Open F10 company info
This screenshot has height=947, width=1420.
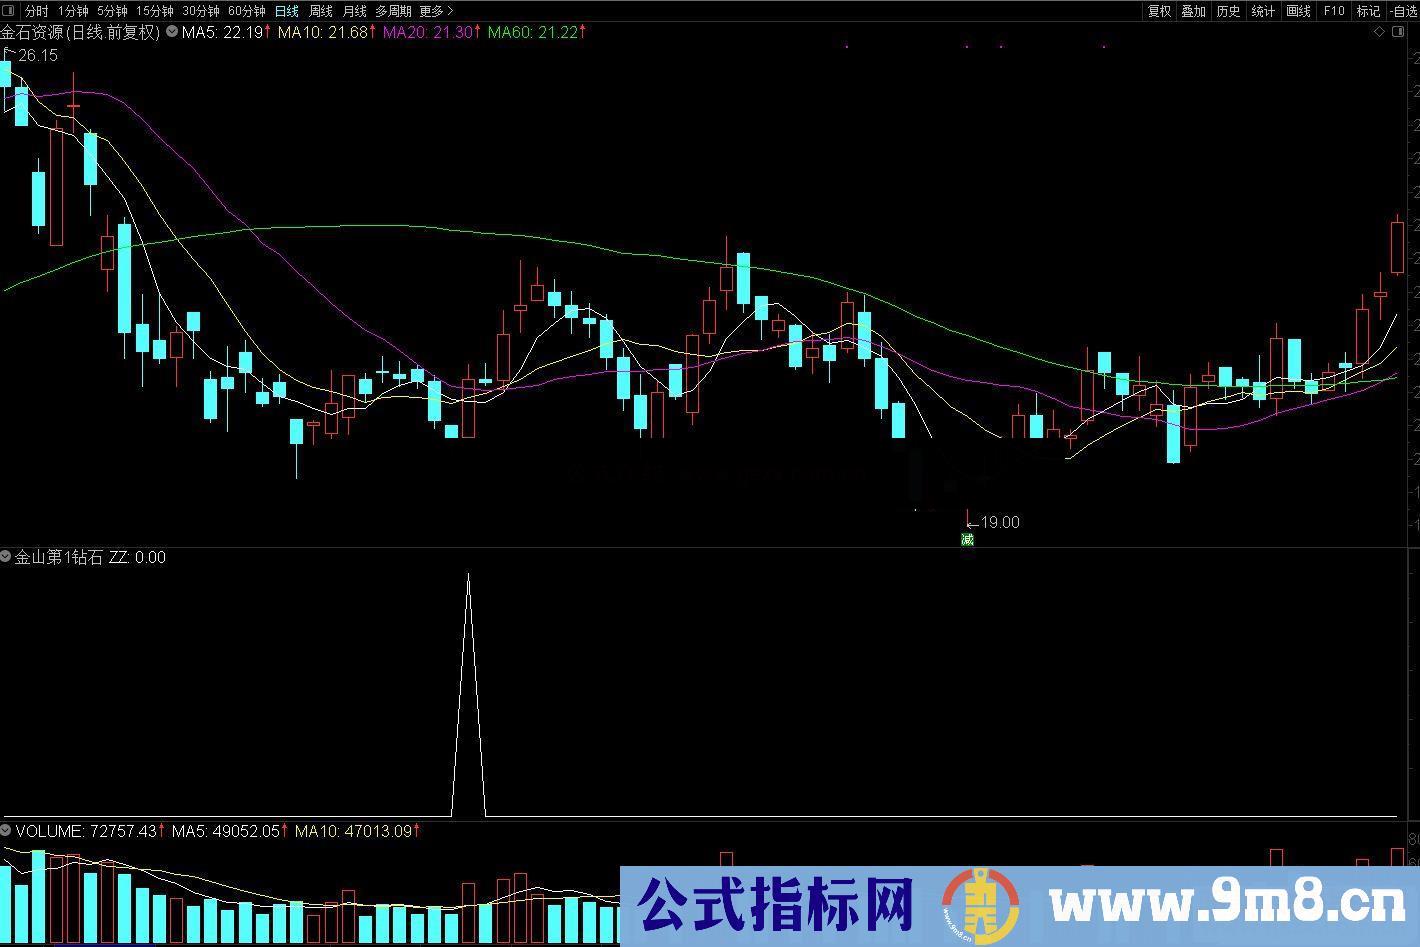click(1333, 11)
